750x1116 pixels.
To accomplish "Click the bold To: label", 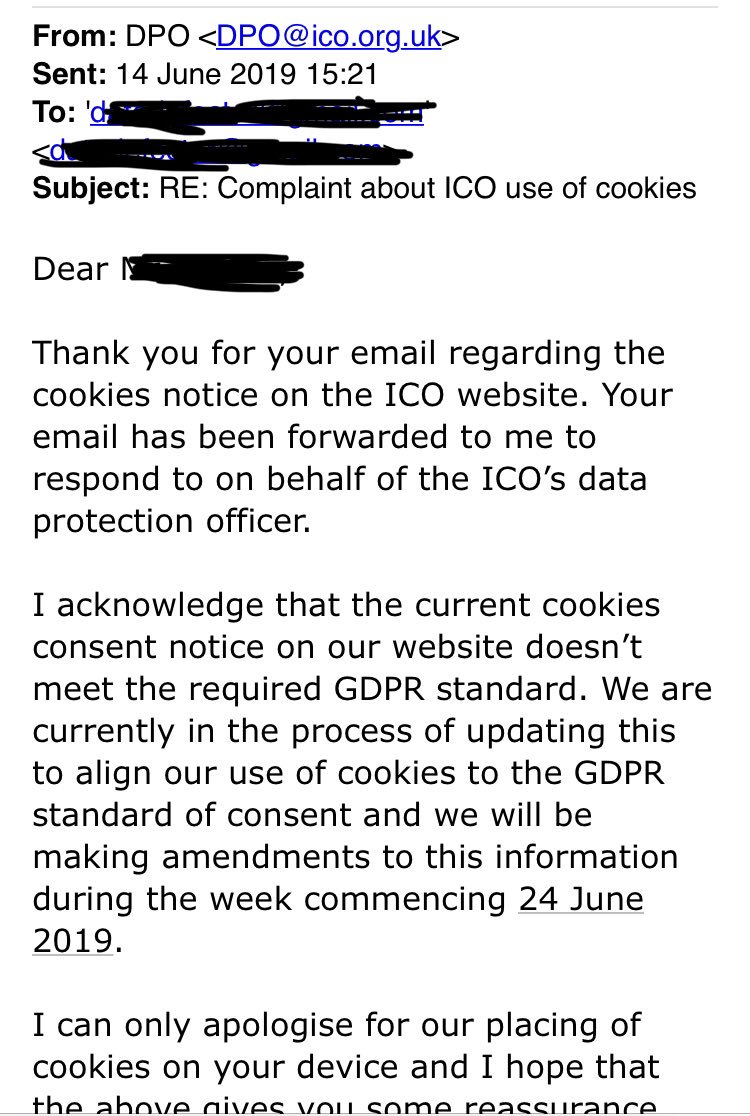I will 54,112.
